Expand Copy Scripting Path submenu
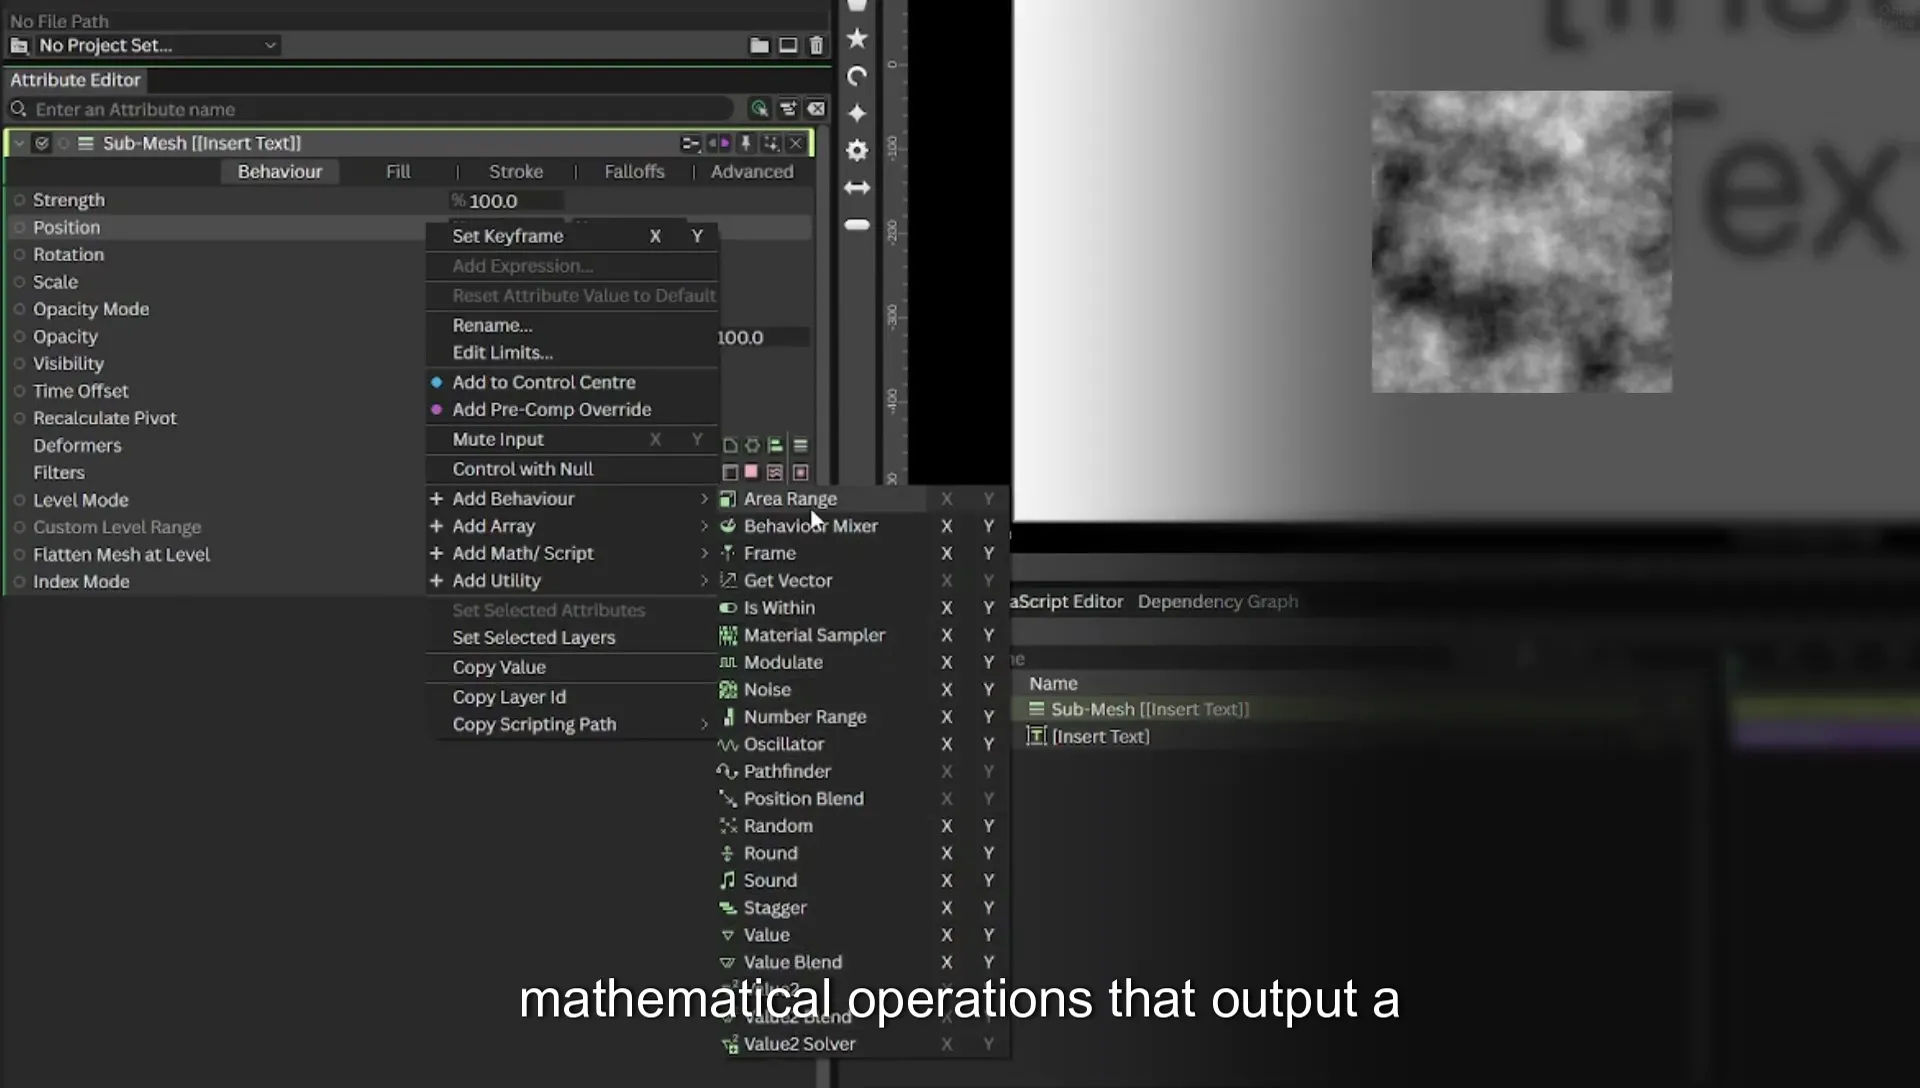Image resolution: width=1920 pixels, height=1088 pixels. [572, 724]
